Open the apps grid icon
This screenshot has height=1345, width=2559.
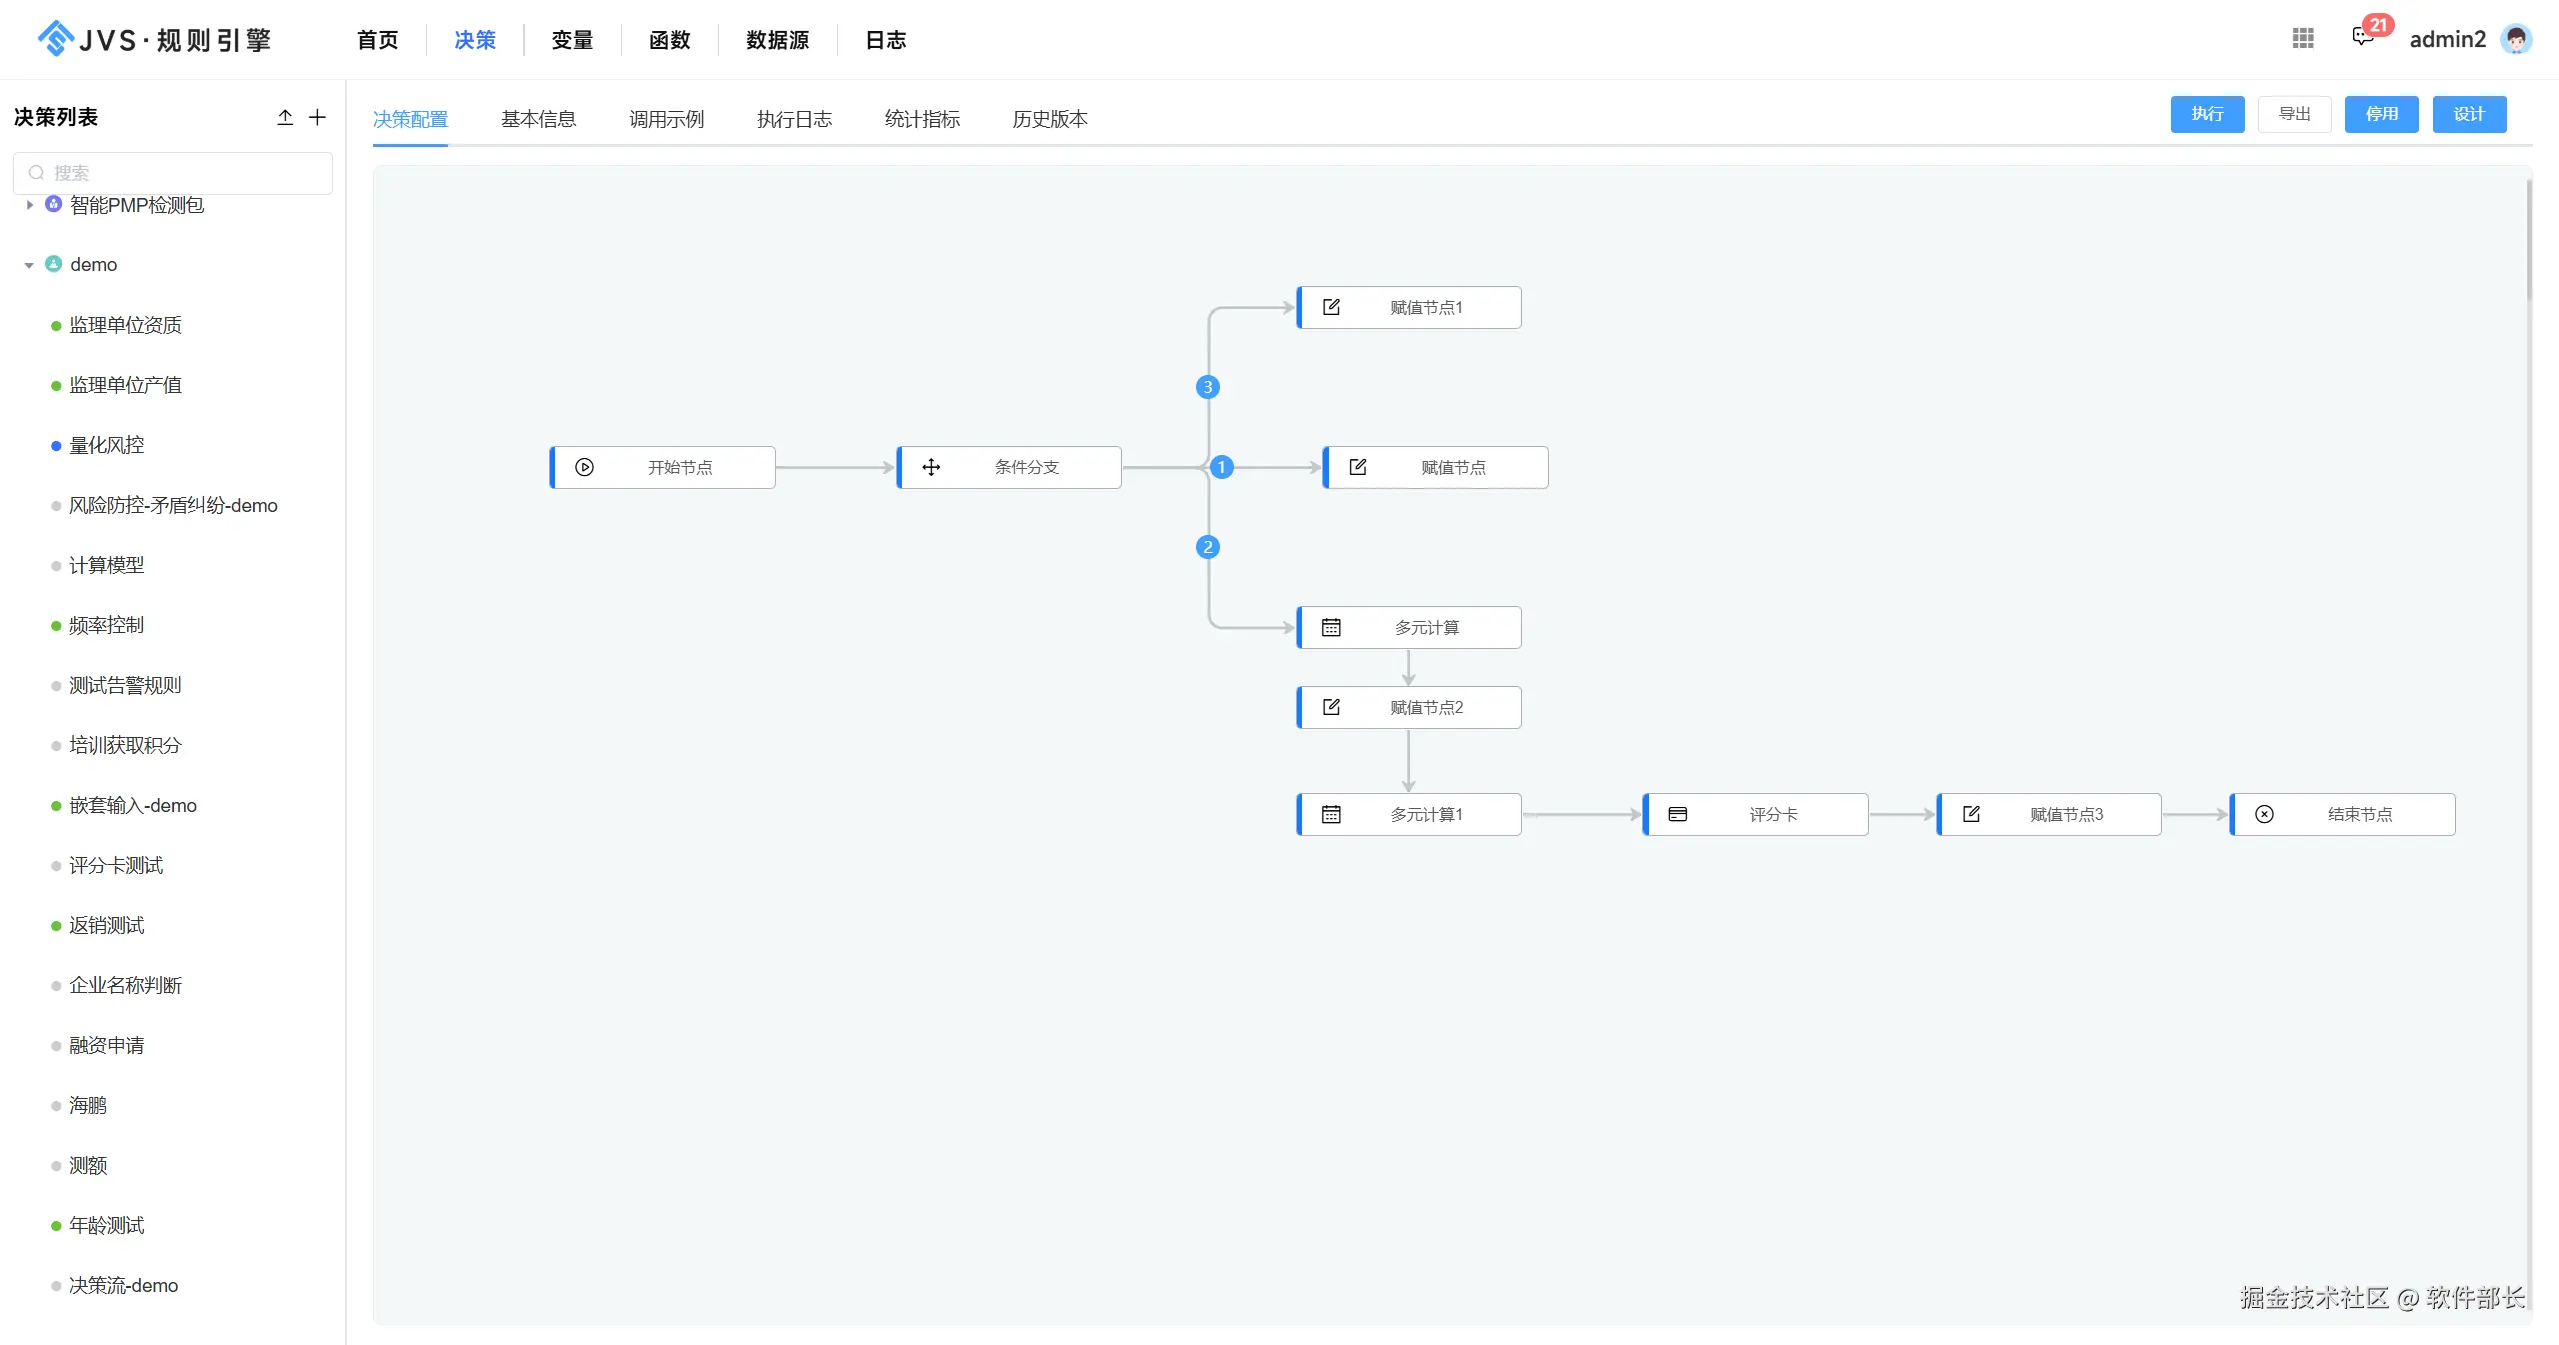[2303, 38]
